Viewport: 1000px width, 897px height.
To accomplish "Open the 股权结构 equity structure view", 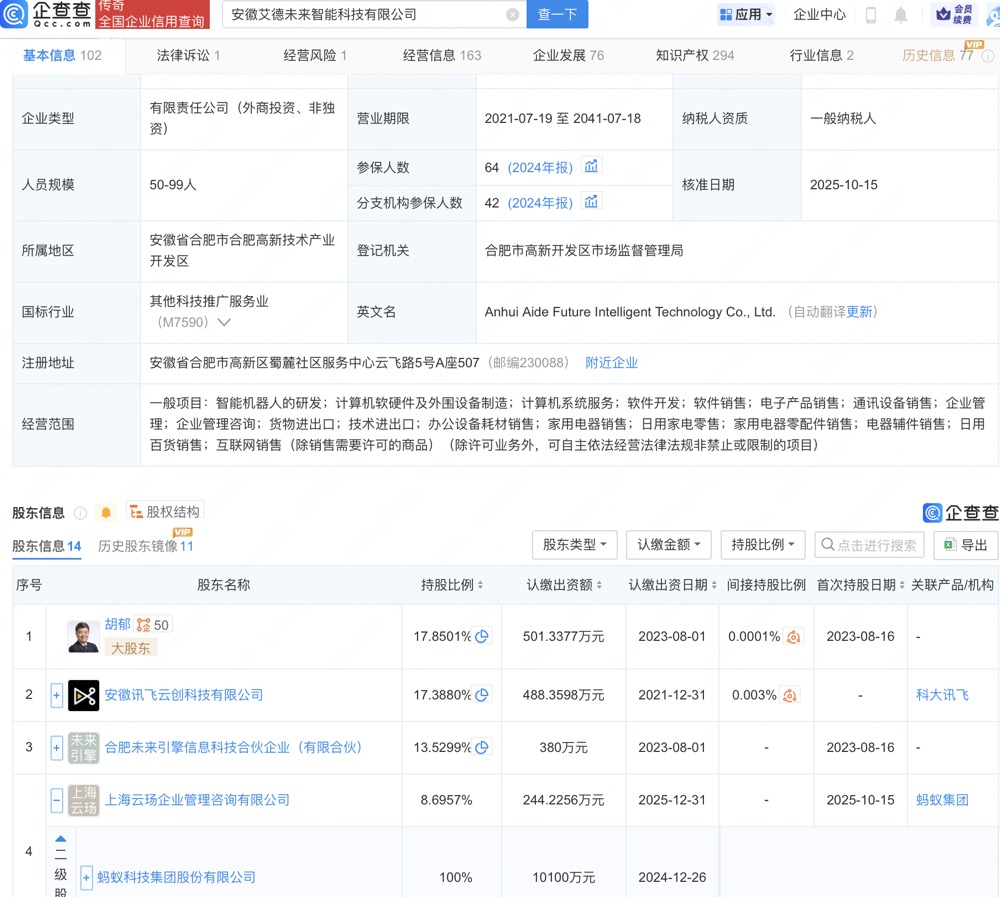I will pyautogui.click(x=164, y=512).
